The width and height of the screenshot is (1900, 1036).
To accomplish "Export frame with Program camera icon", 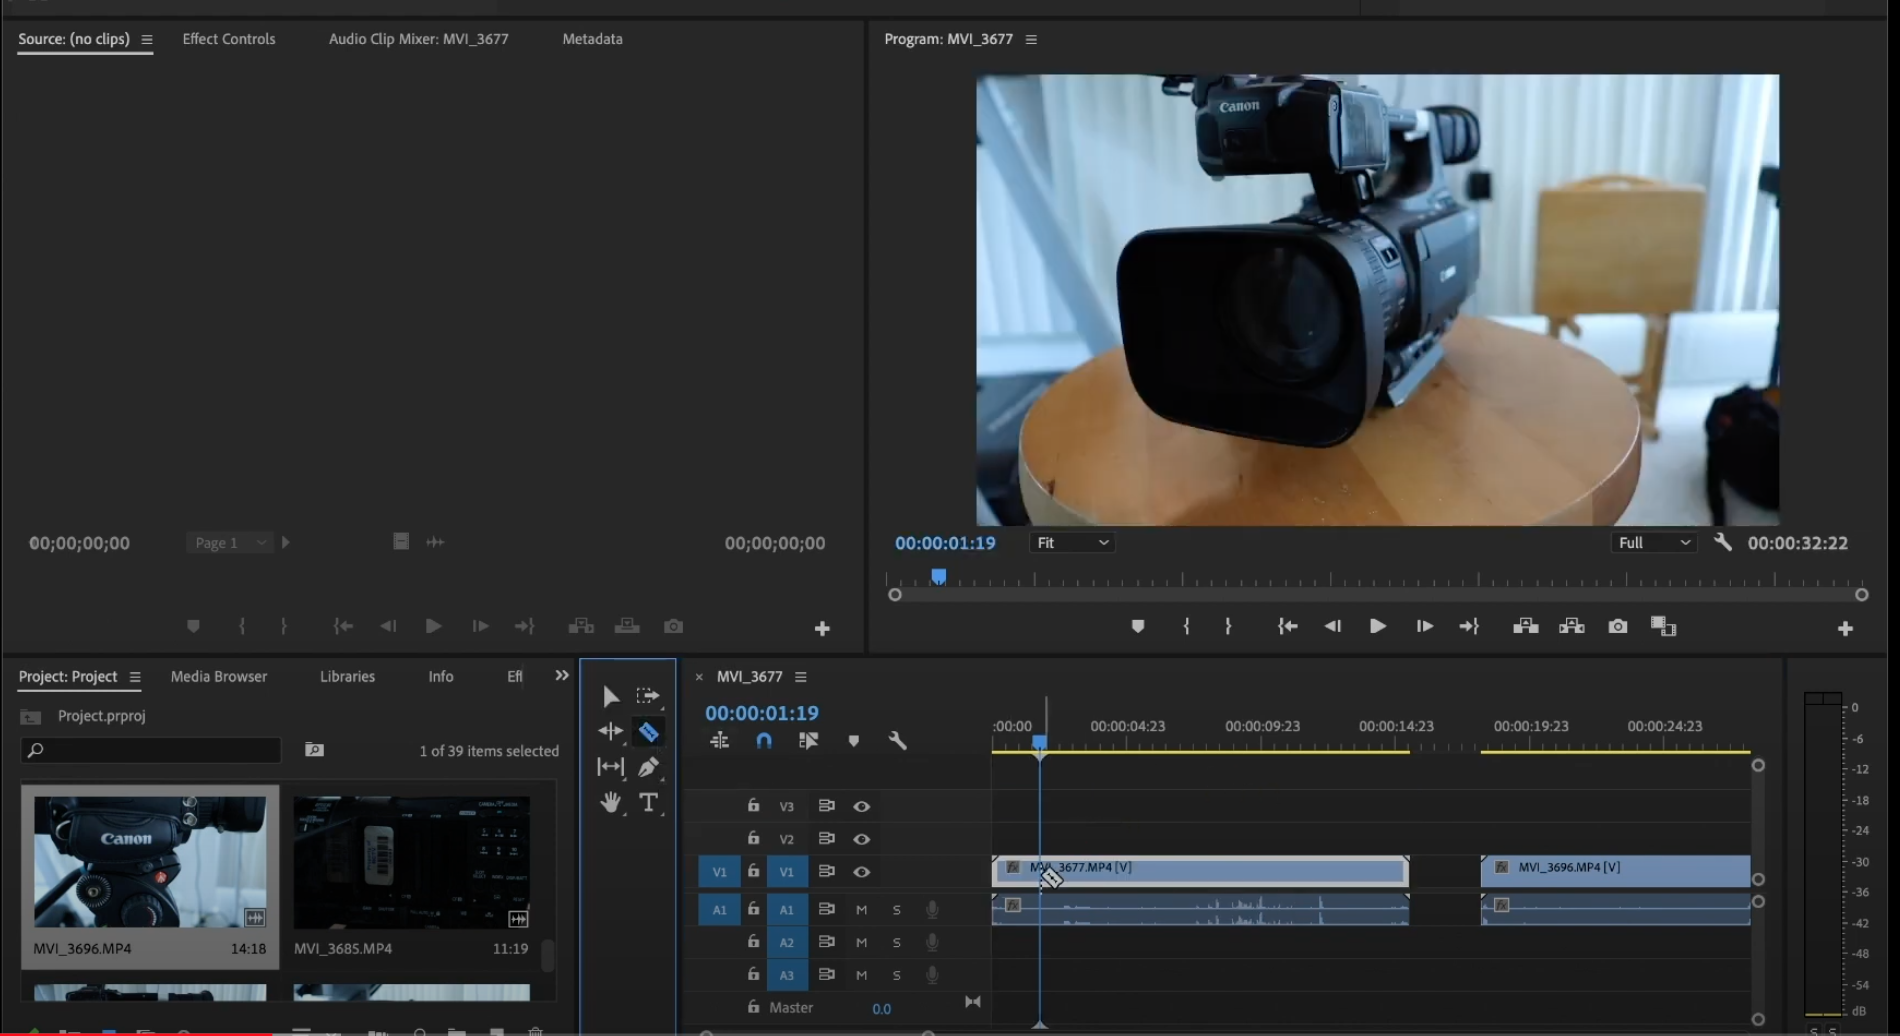I will [x=1618, y=626].
